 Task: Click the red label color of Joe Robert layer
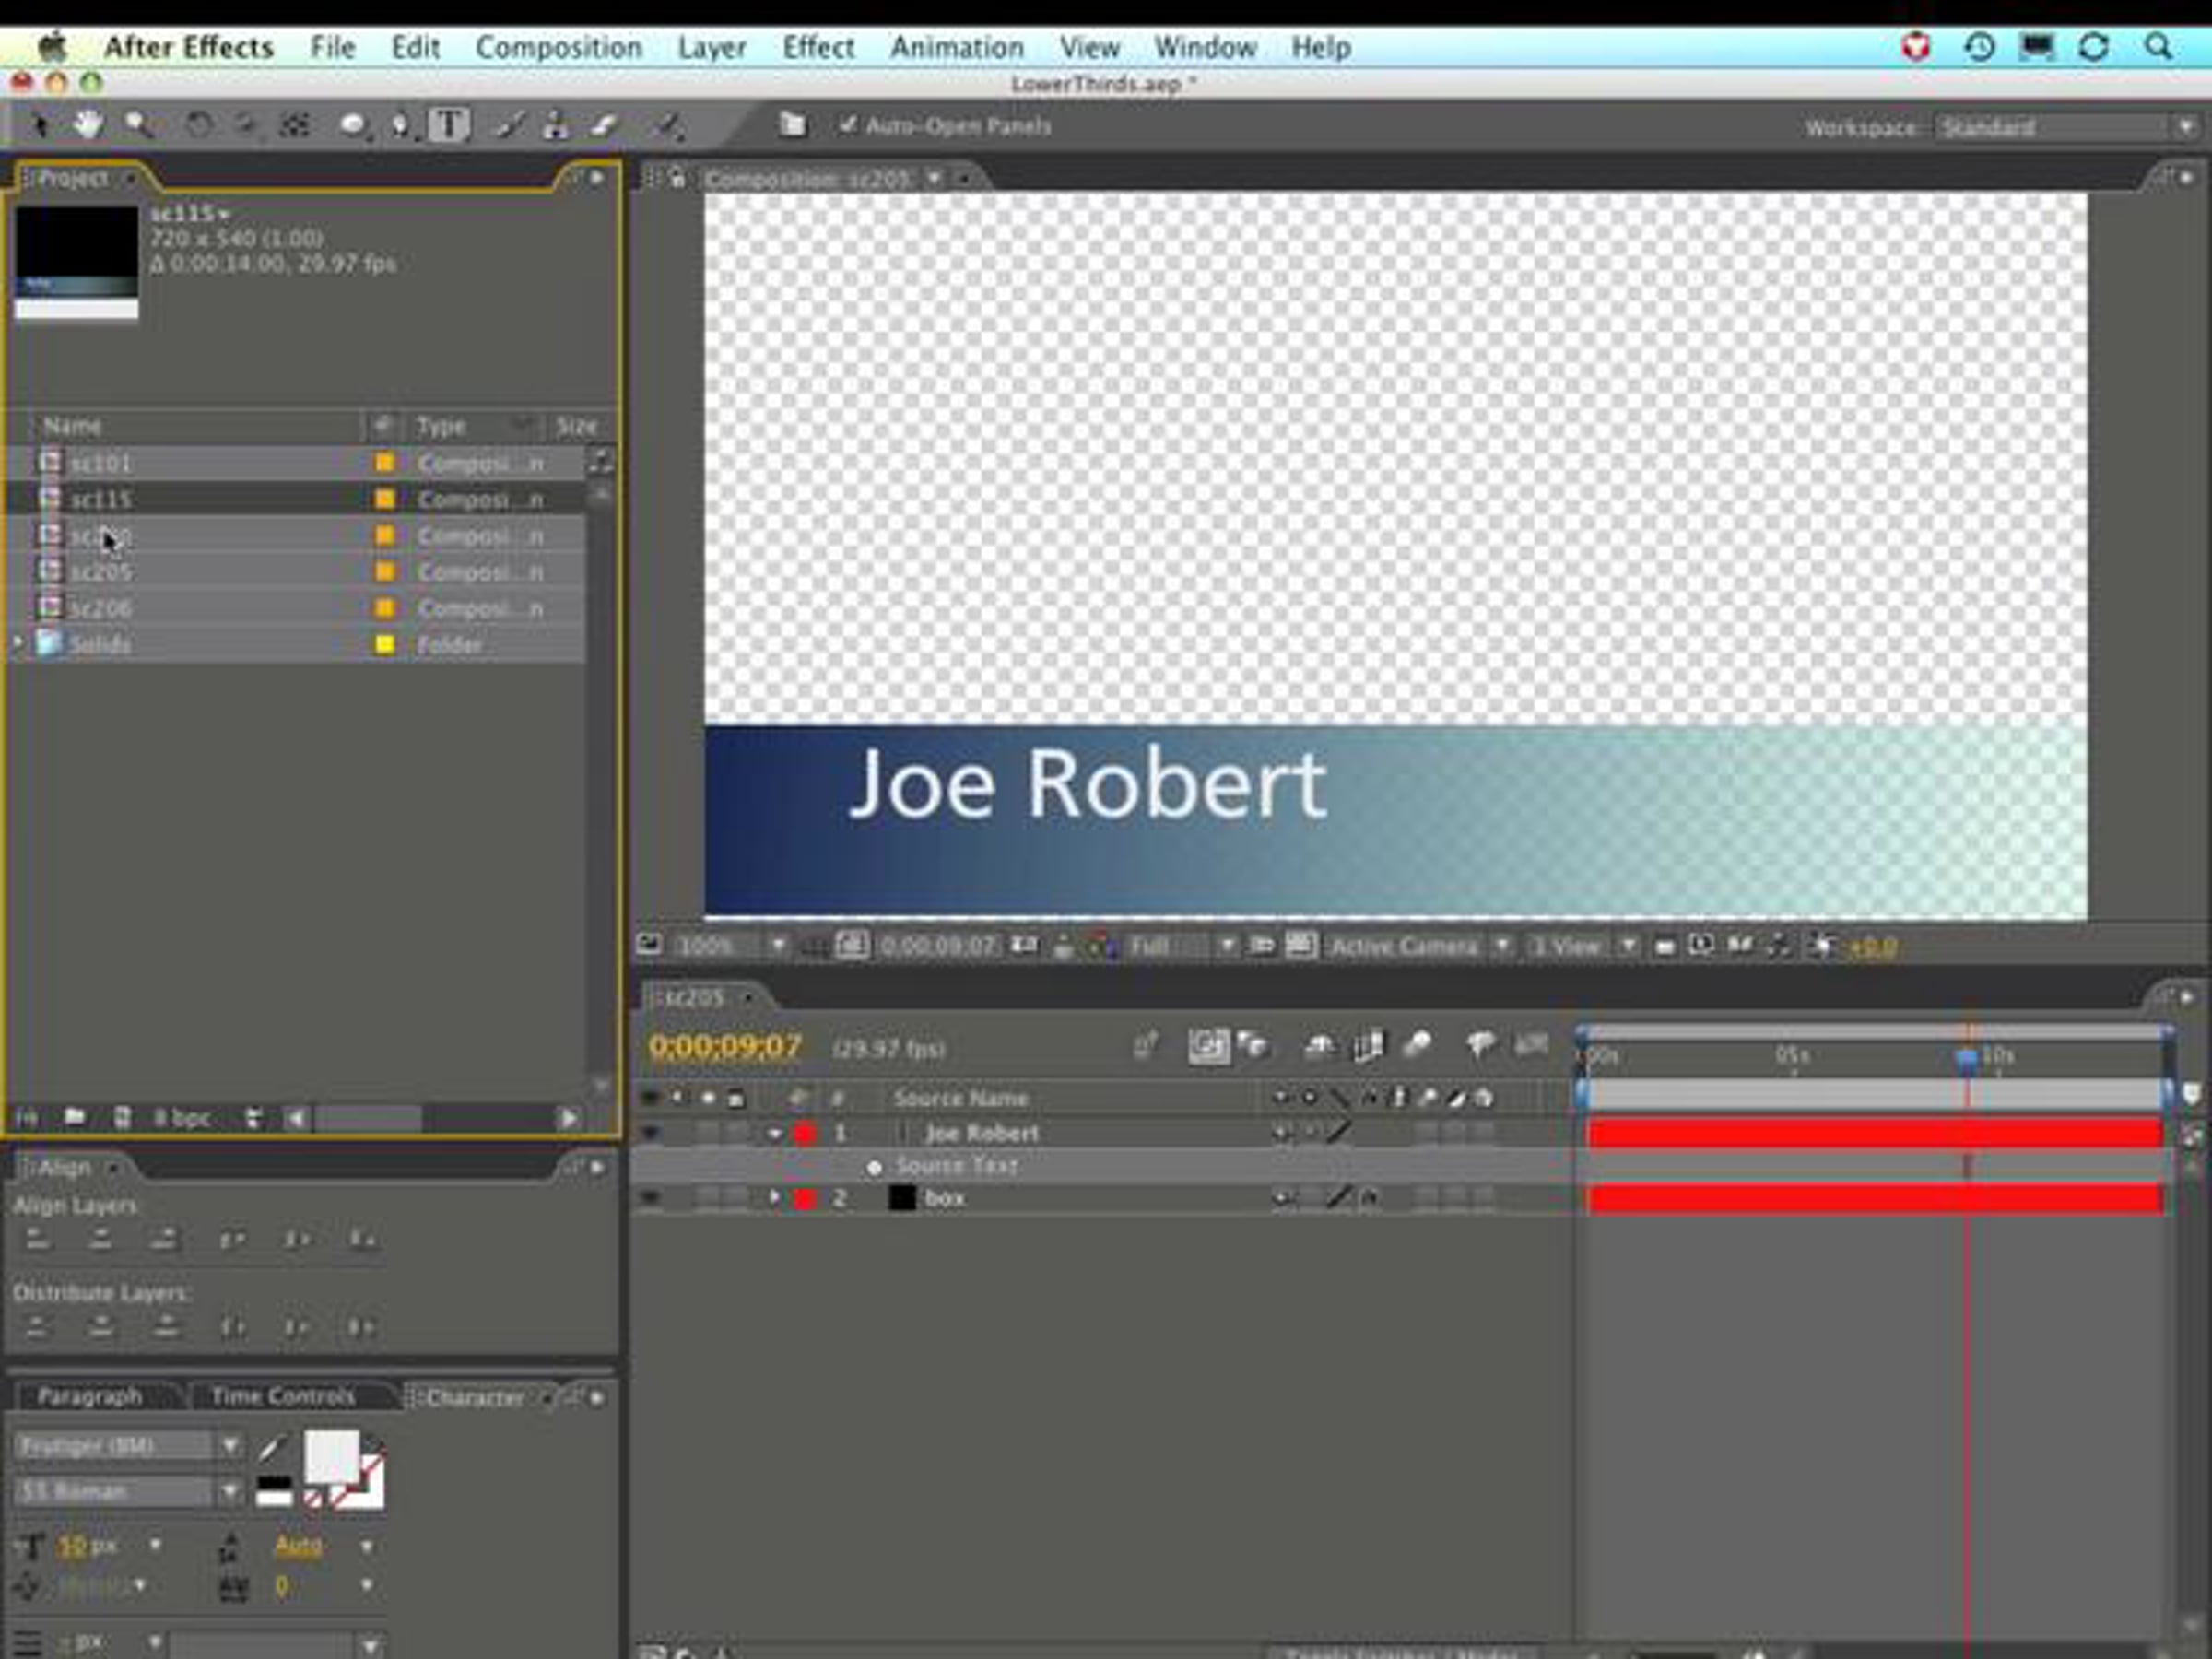pyautogui.click(x=805, y=1134)
